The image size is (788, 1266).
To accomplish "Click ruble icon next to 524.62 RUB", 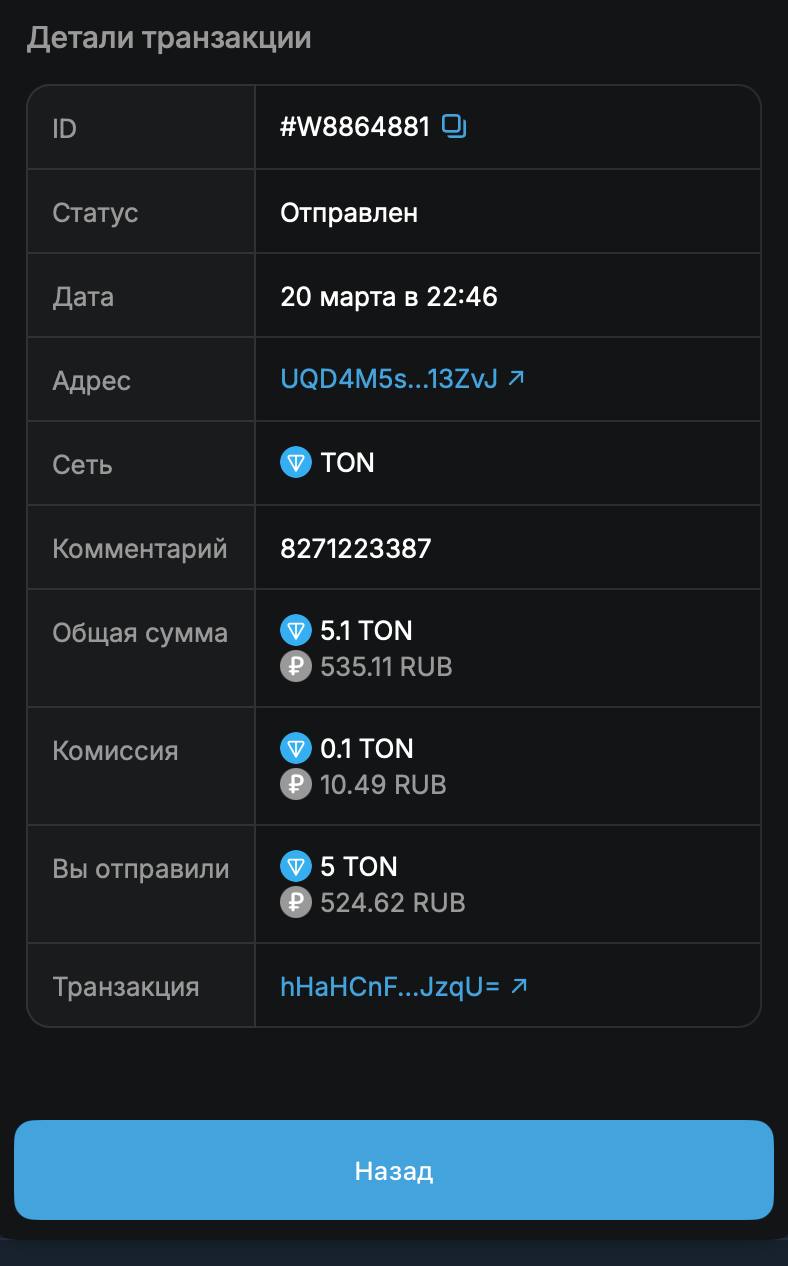I will [296, 903].
